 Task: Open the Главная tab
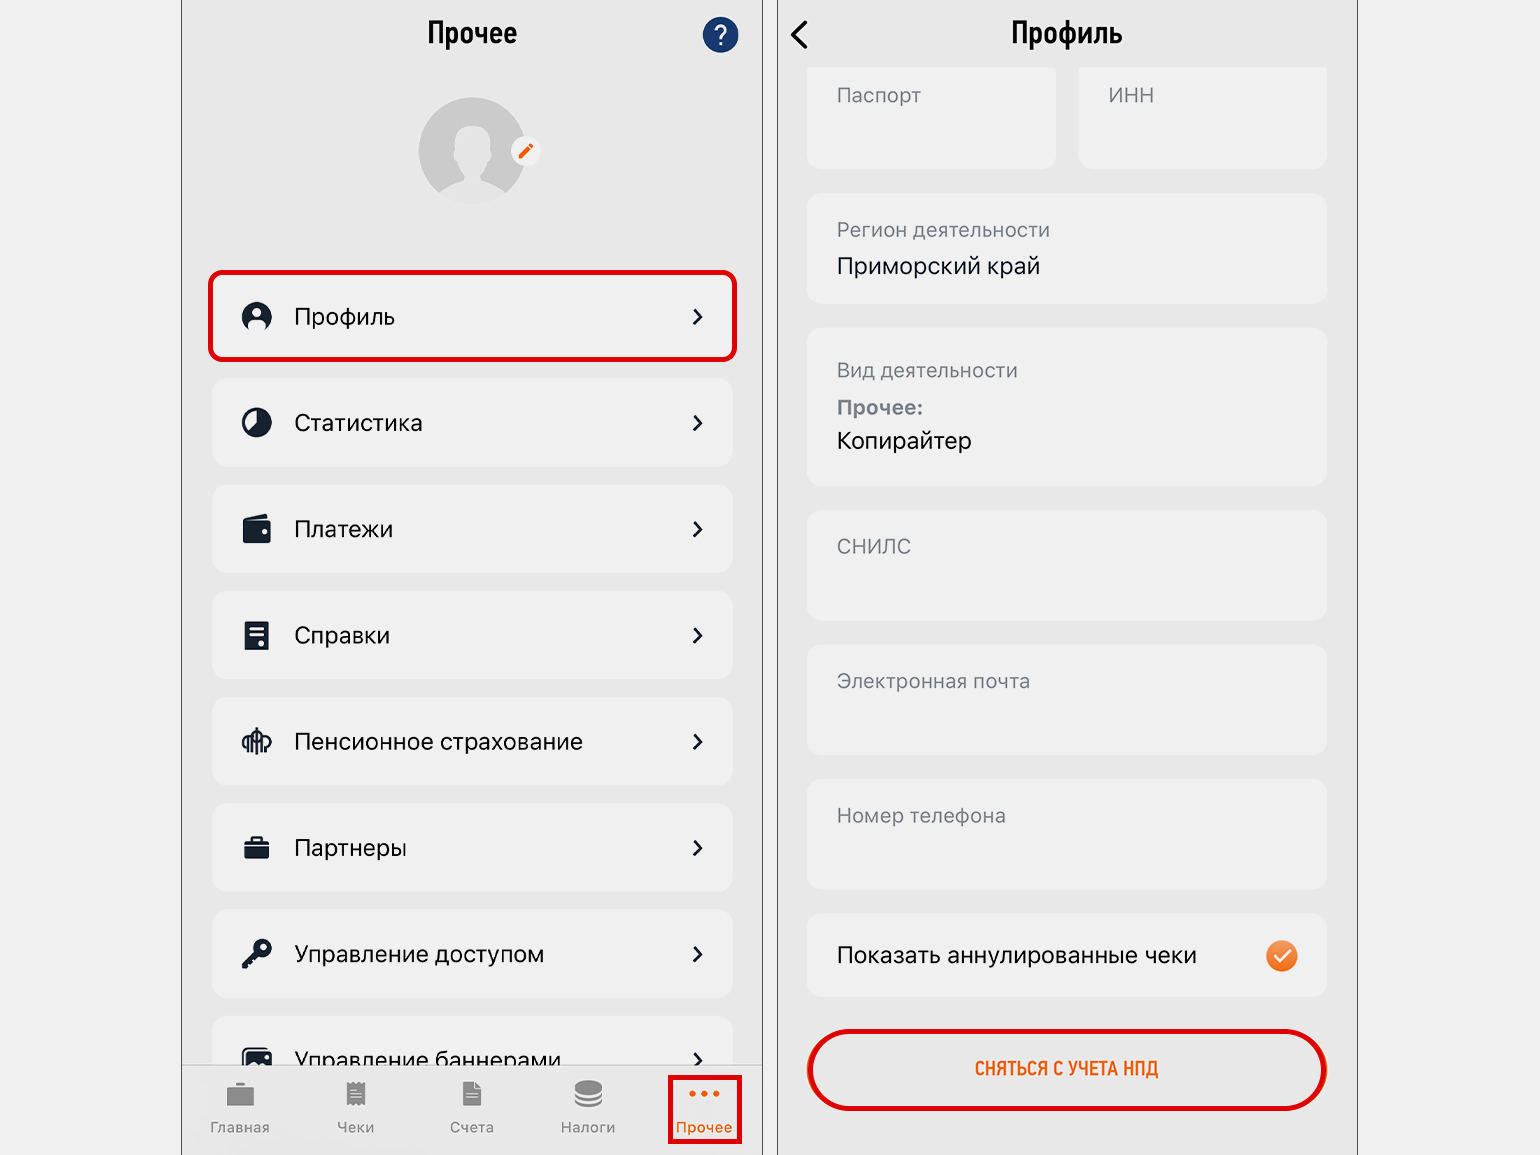pyautogui.click(x=240, y=1107)
